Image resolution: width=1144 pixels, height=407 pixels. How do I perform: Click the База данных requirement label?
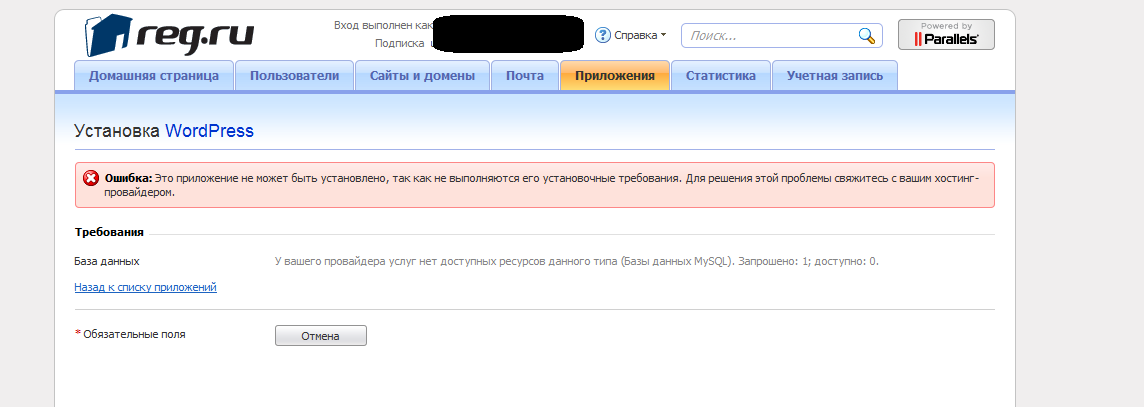pyautogui.click(x=107, y=261)
